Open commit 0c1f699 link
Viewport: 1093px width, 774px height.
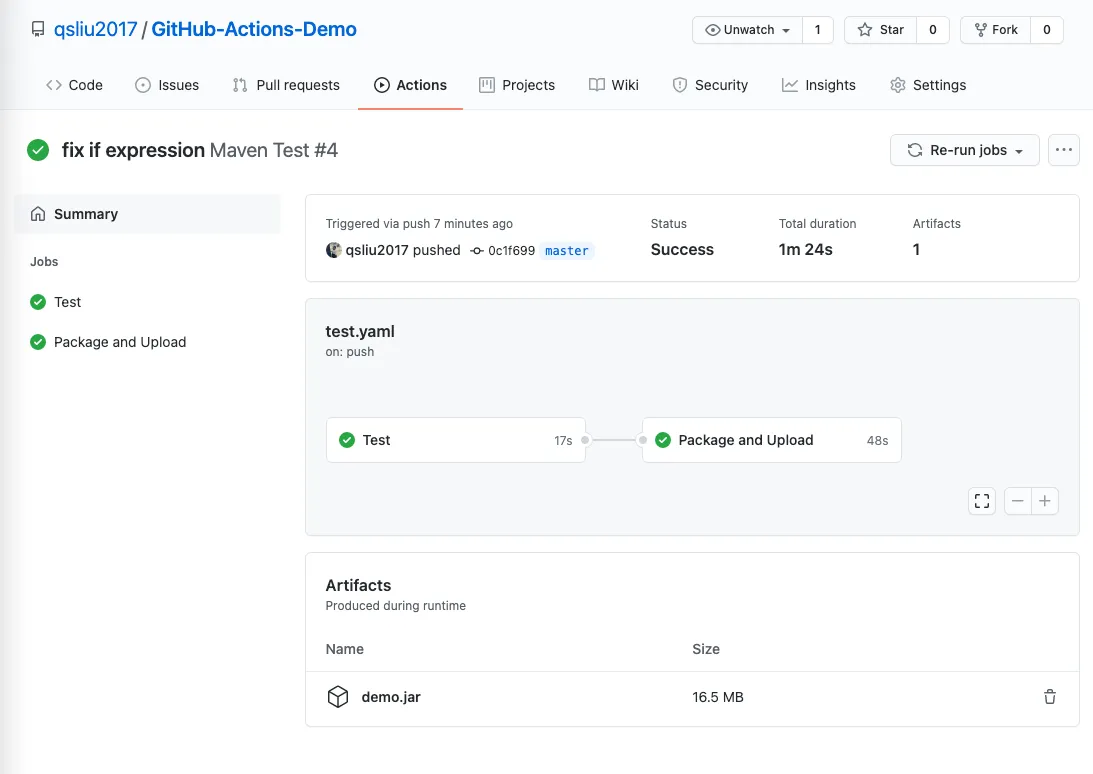(510, 251)
